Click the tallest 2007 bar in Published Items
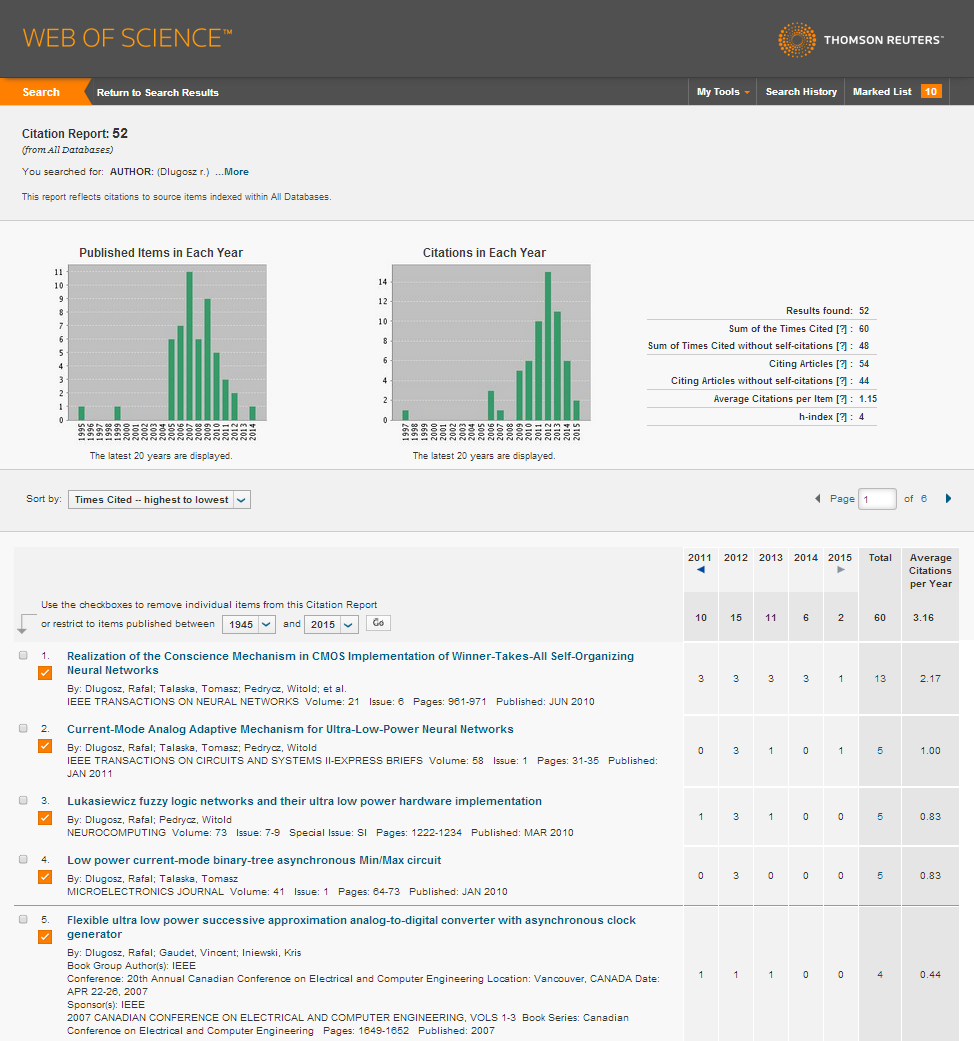The width and height of the screenshot is (974, 1041). (189, 346)
